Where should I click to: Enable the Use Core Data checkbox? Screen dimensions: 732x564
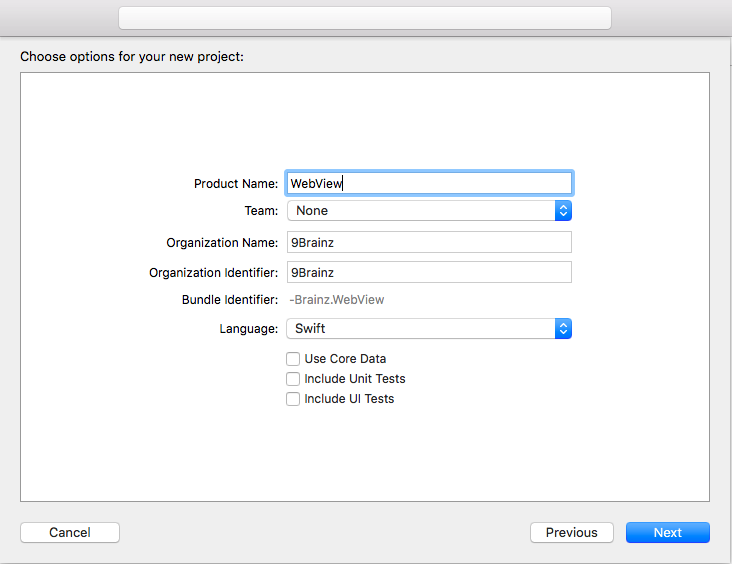pyautogui.click(x=293, y=358)
